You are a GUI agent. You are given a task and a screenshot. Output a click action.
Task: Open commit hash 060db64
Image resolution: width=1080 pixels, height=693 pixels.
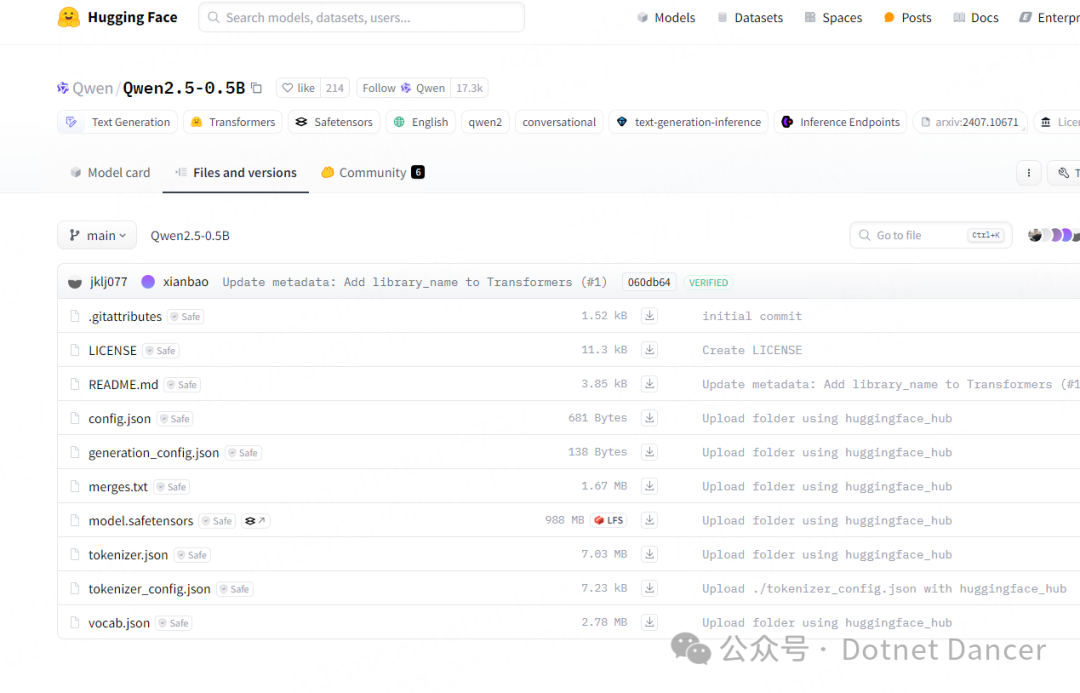pyautogui.click(x=649, y=282)
